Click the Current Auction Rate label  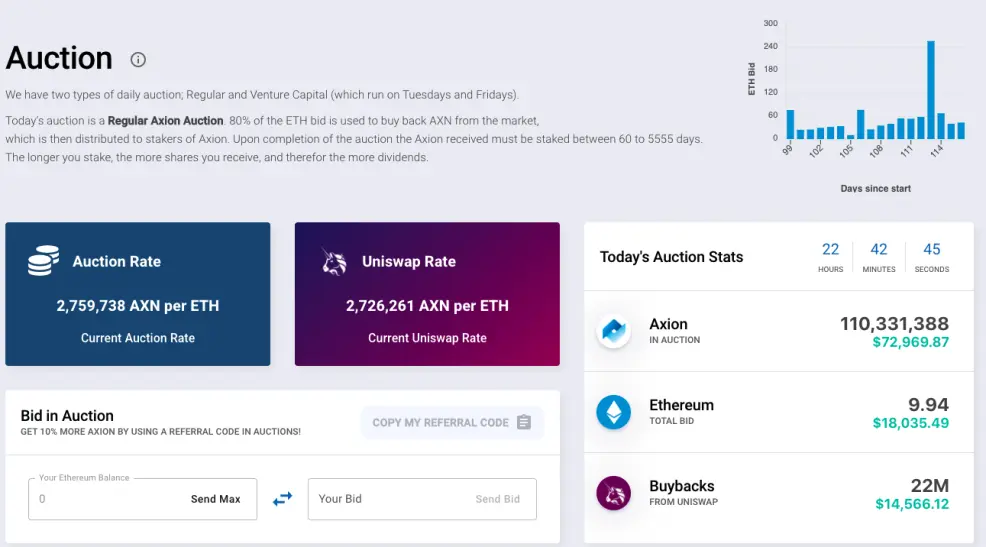[138, 338]
